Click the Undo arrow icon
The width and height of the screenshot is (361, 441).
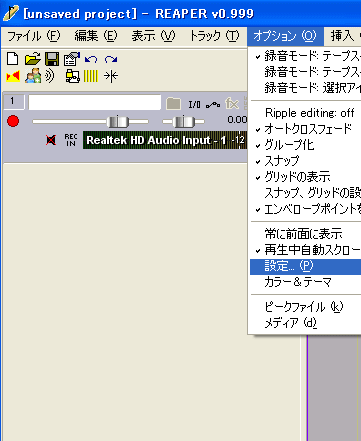point(91,59)
